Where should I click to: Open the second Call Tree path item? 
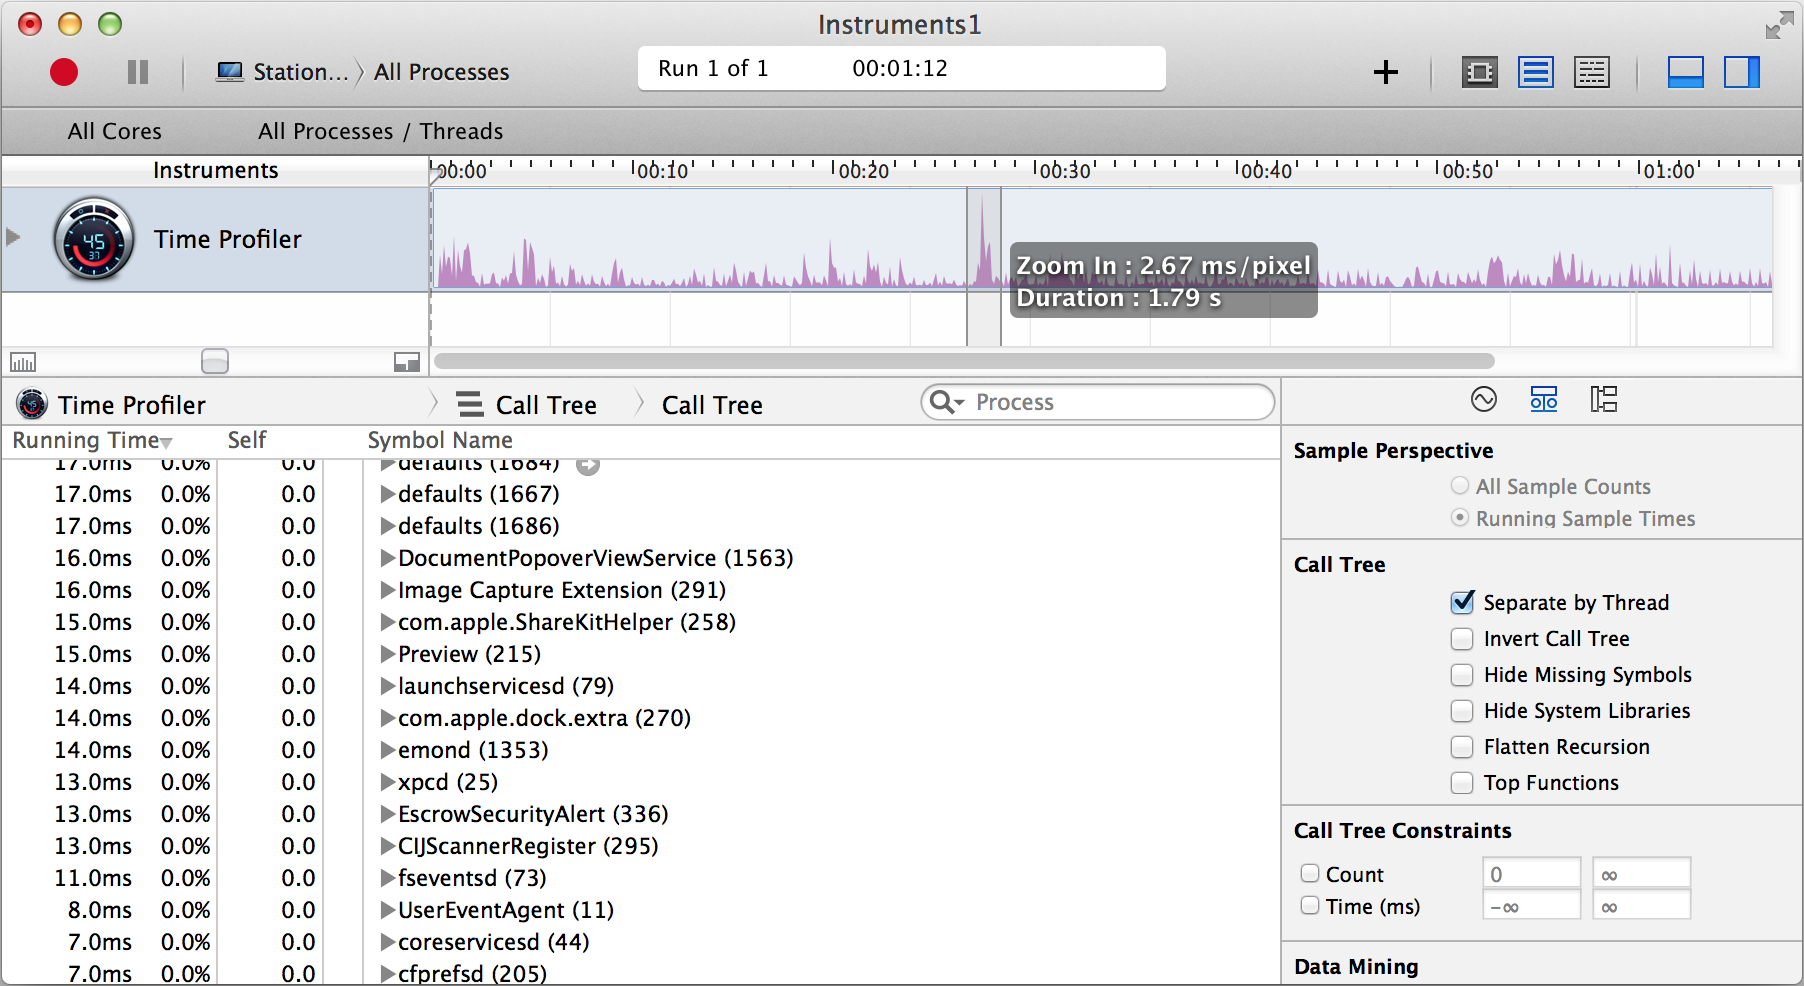click(712, 404)
